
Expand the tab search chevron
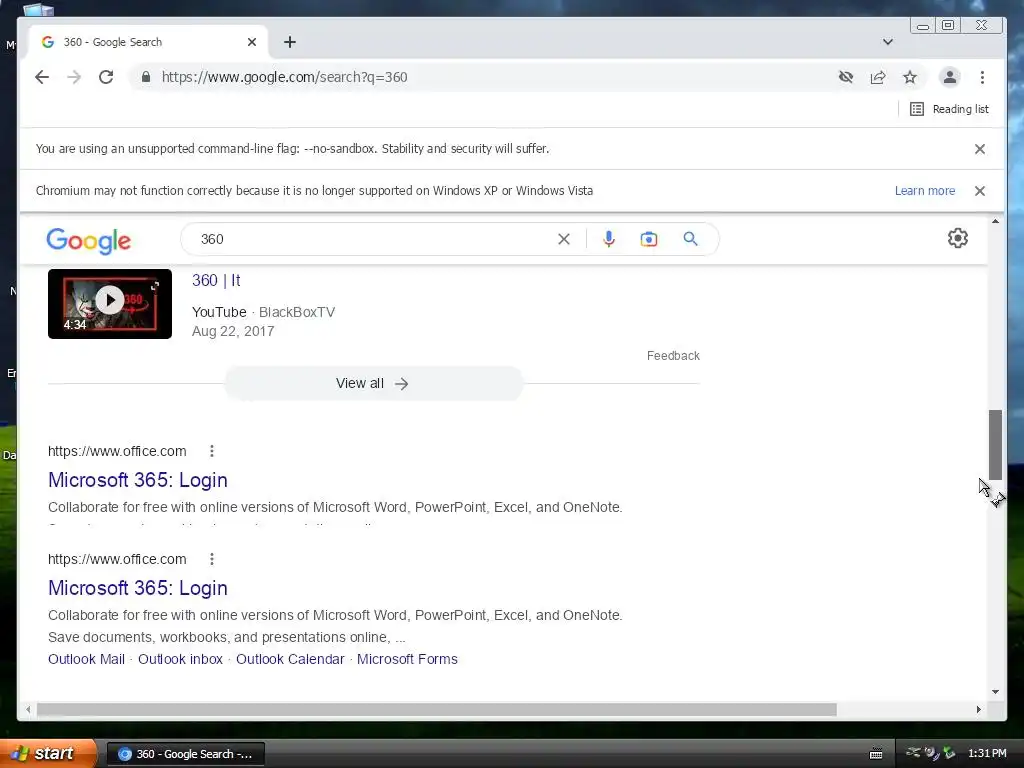coord(888,42)
